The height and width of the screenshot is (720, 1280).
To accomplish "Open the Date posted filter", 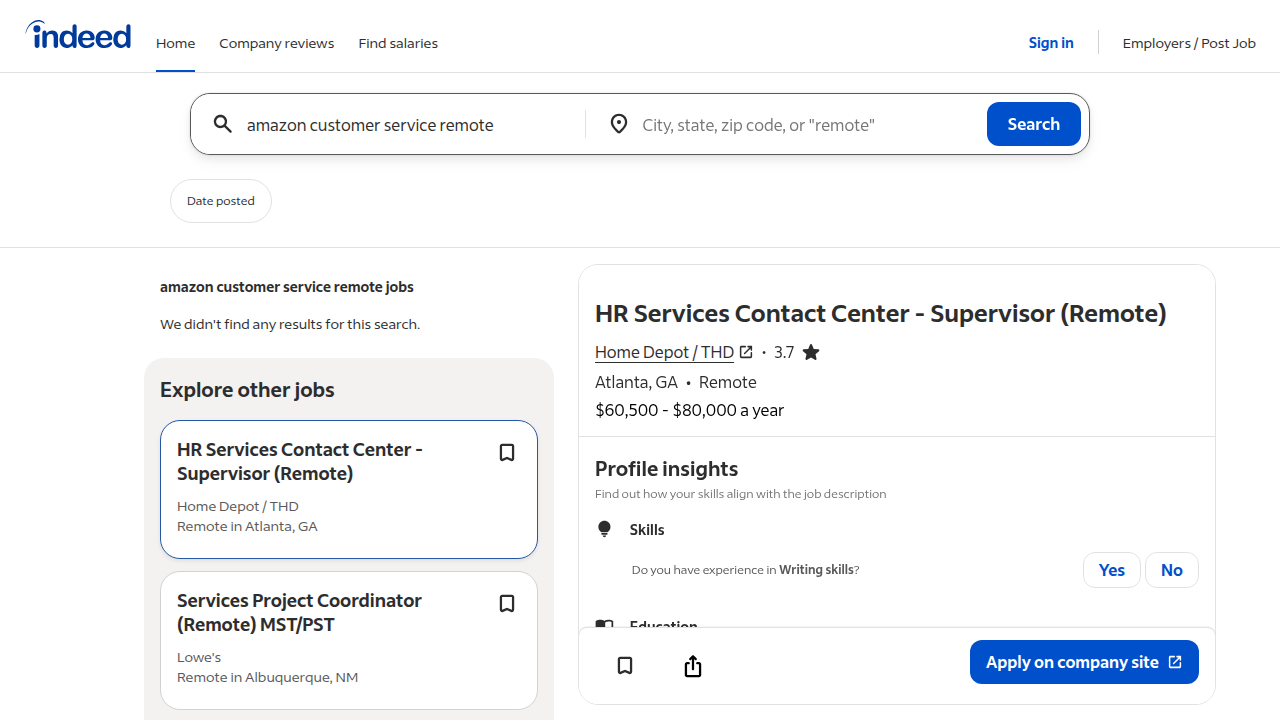I will [220, 200].
